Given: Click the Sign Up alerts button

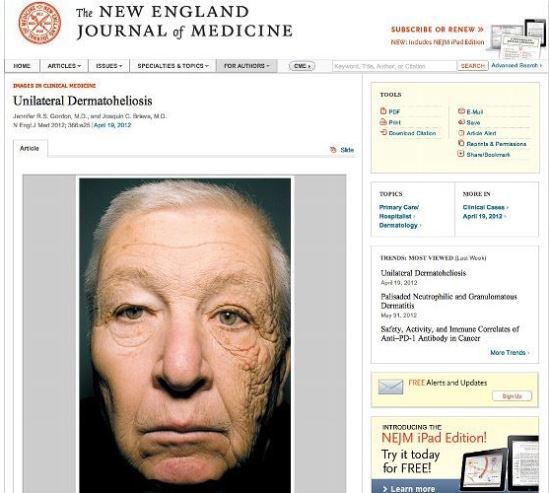Looking at the screenshot, I should tap(512, 396).
